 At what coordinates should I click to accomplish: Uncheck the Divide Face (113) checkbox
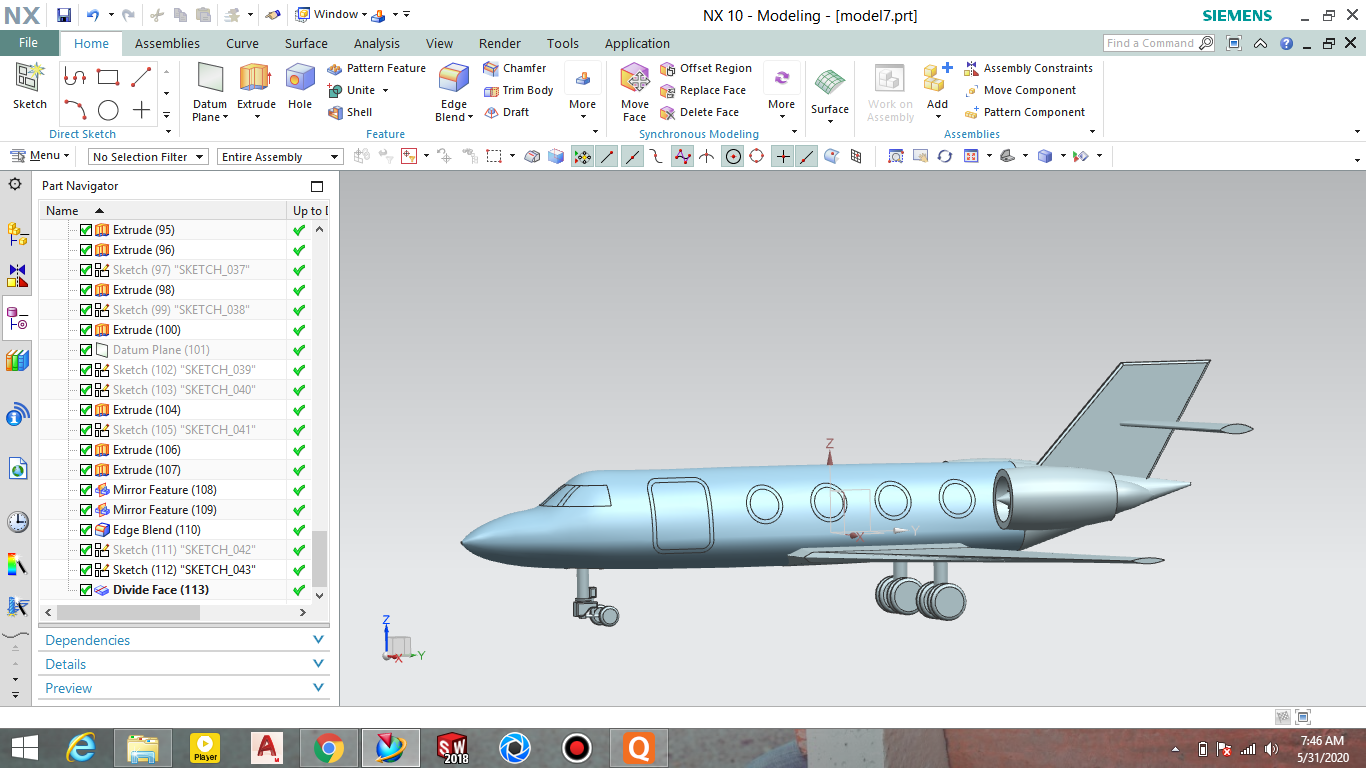click(85, 590)
